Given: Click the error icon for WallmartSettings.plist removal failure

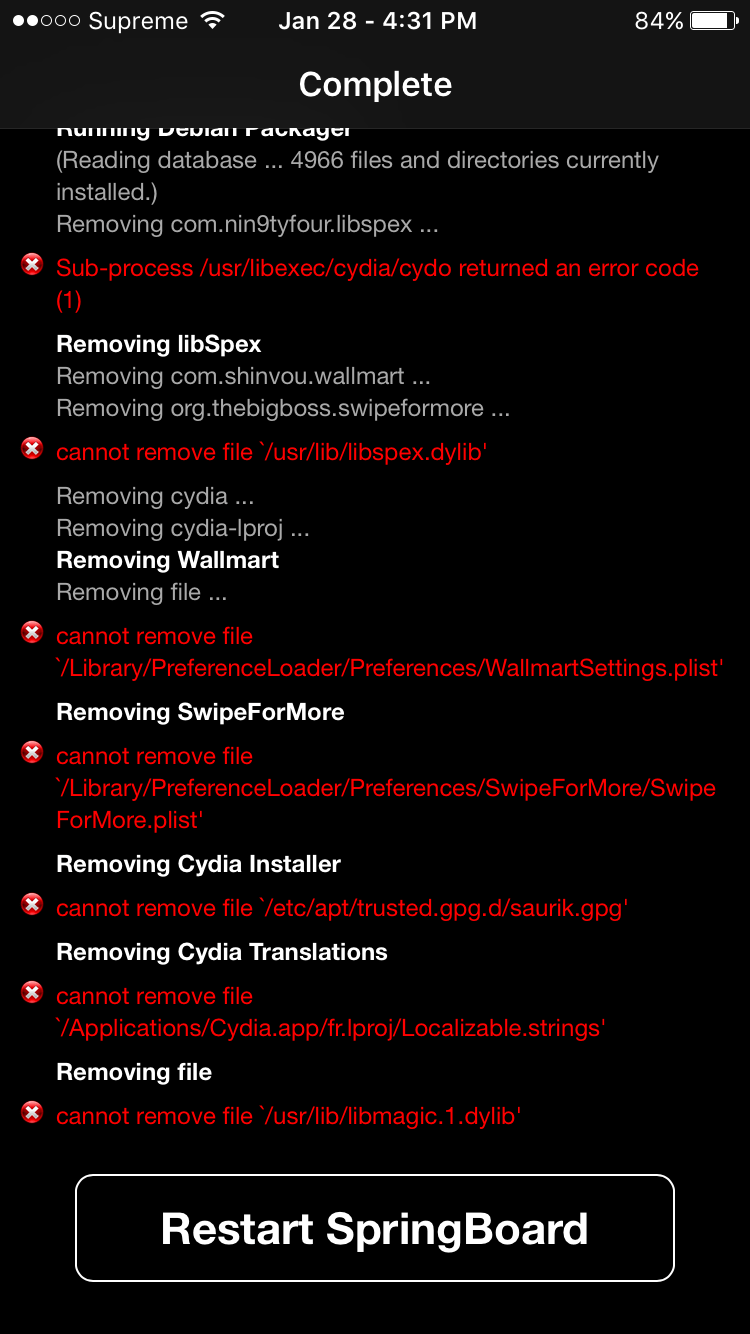Looking at the screenshot, I should (x=31, y=632).
